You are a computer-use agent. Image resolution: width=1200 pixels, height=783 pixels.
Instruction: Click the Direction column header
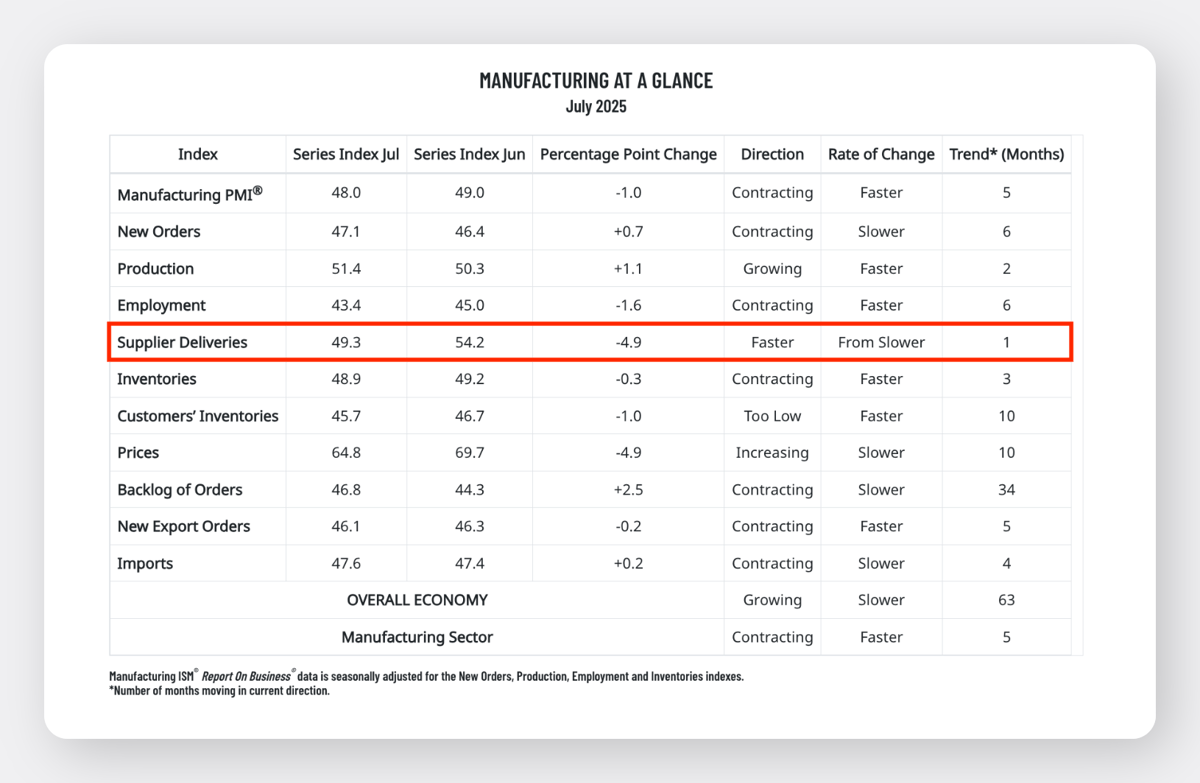772,154
